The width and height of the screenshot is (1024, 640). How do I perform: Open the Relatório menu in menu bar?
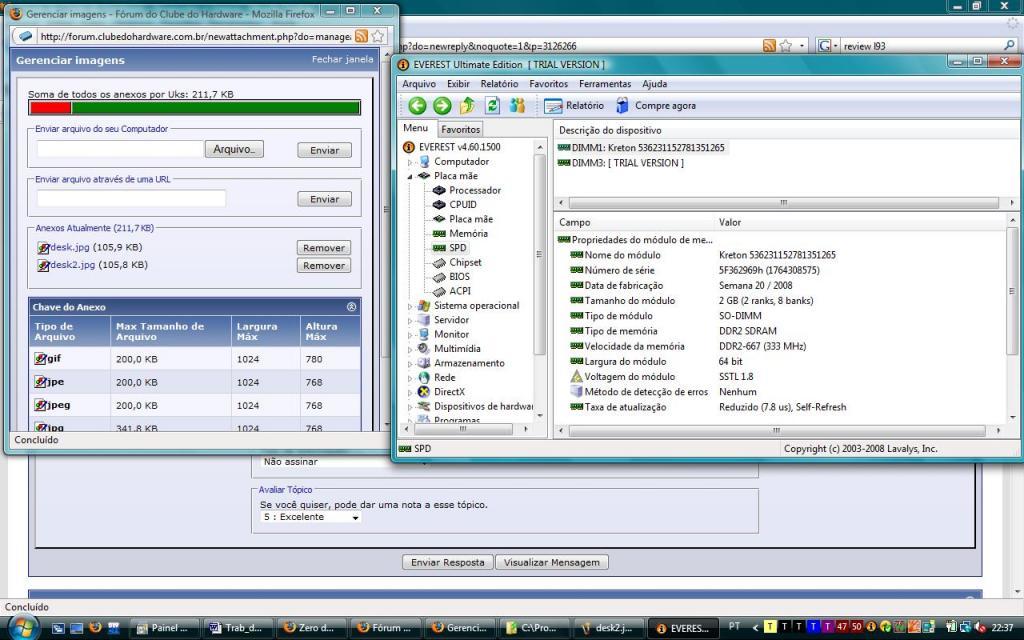coord(499,84)
